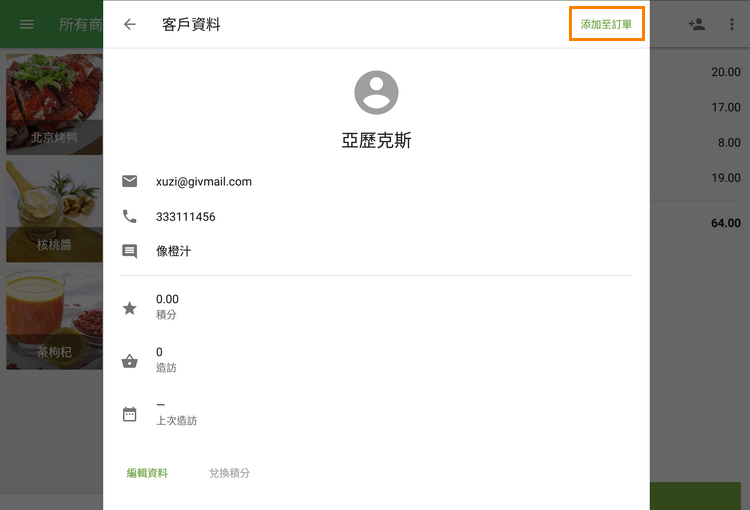750x510 pixels.
Task: Select the 茶枸杞 product thumbnail
Action: click(54, 319)
